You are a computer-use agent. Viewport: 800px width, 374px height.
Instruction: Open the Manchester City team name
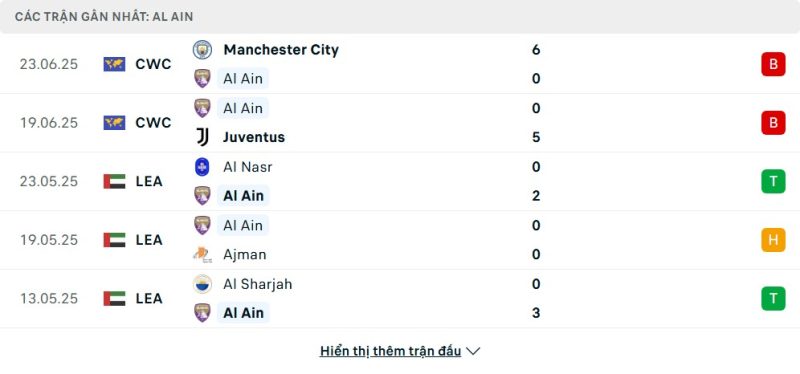pyautogui.click(x=281, y=49)
